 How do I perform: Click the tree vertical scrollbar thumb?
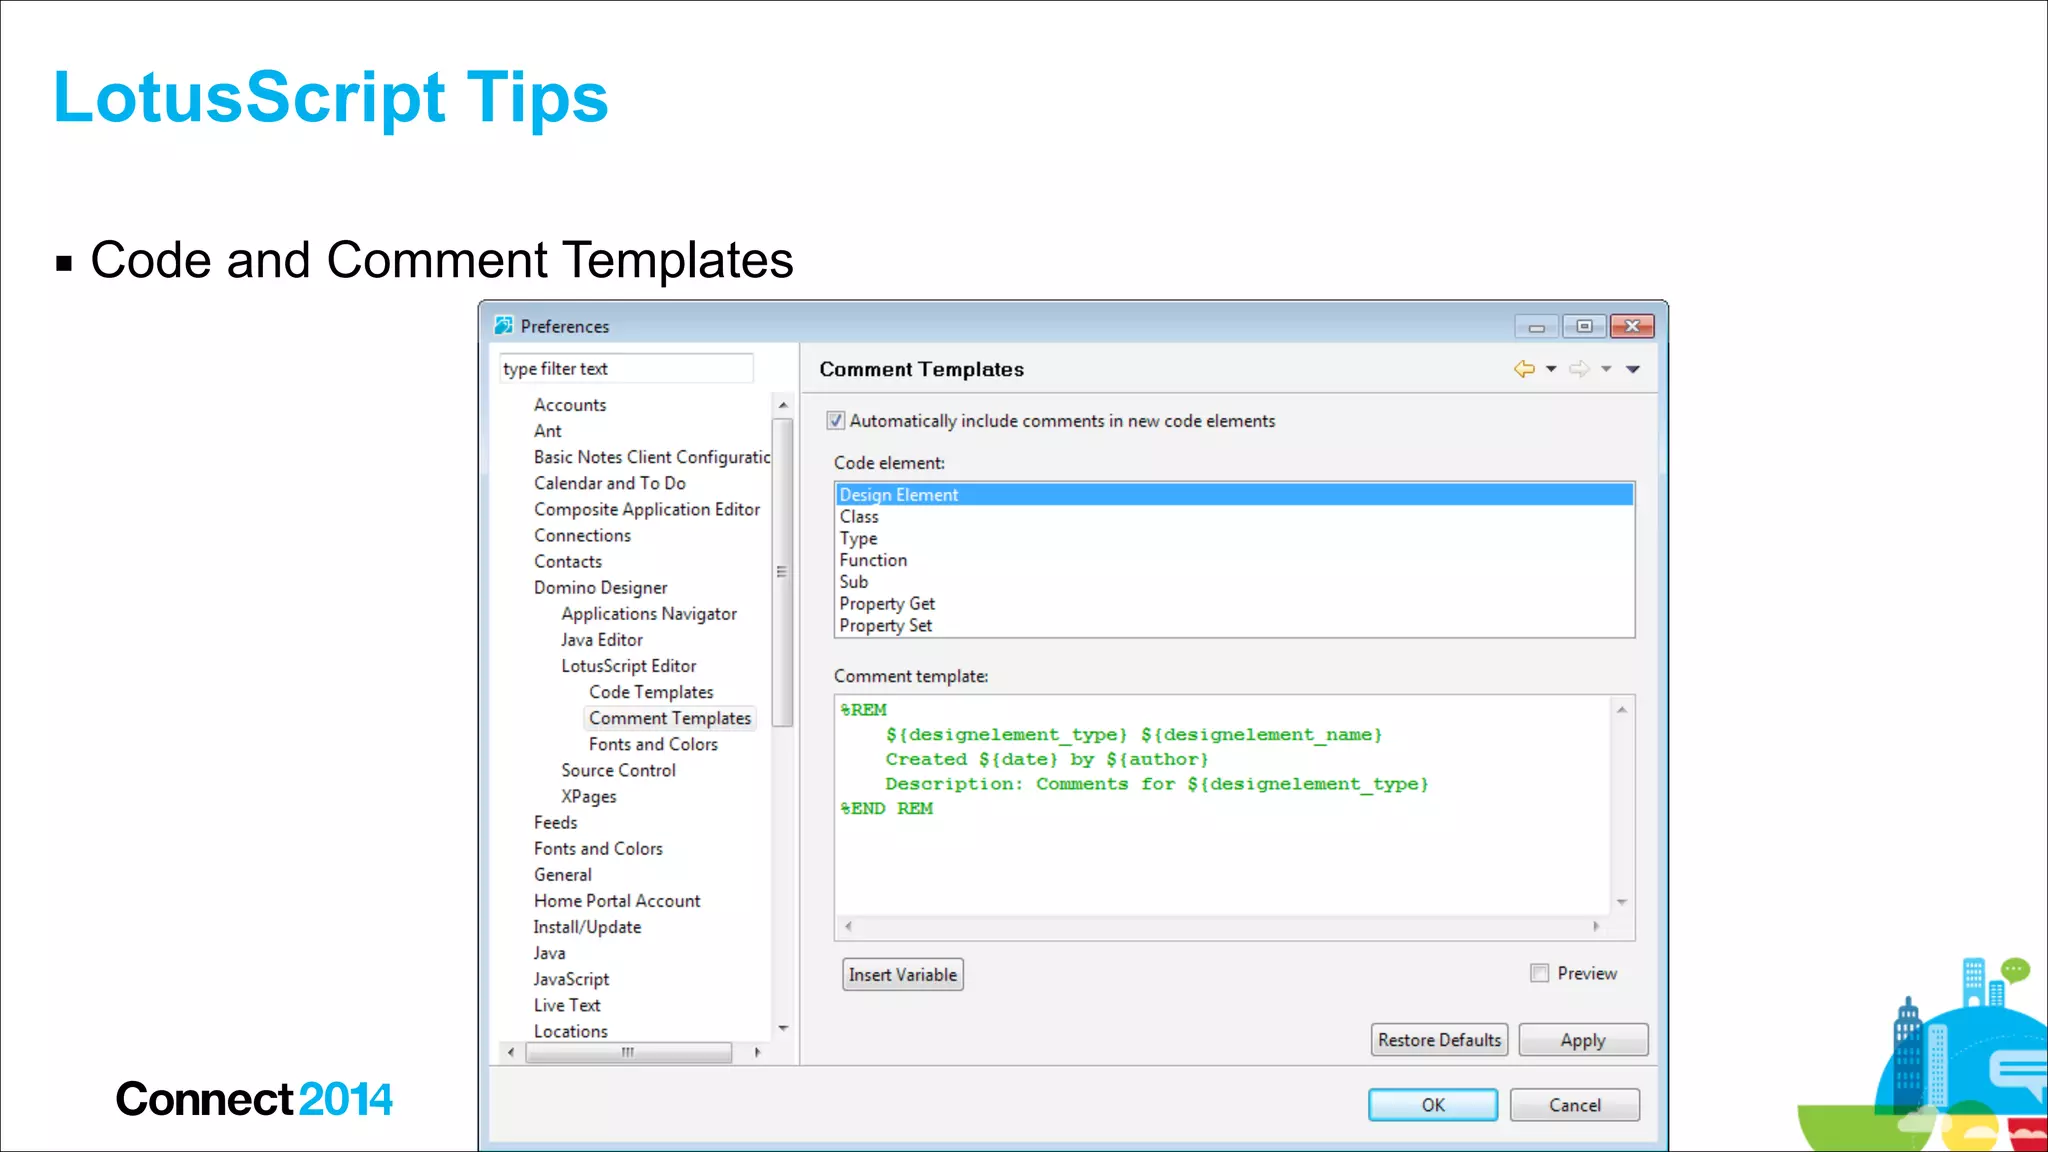point(783,572)
